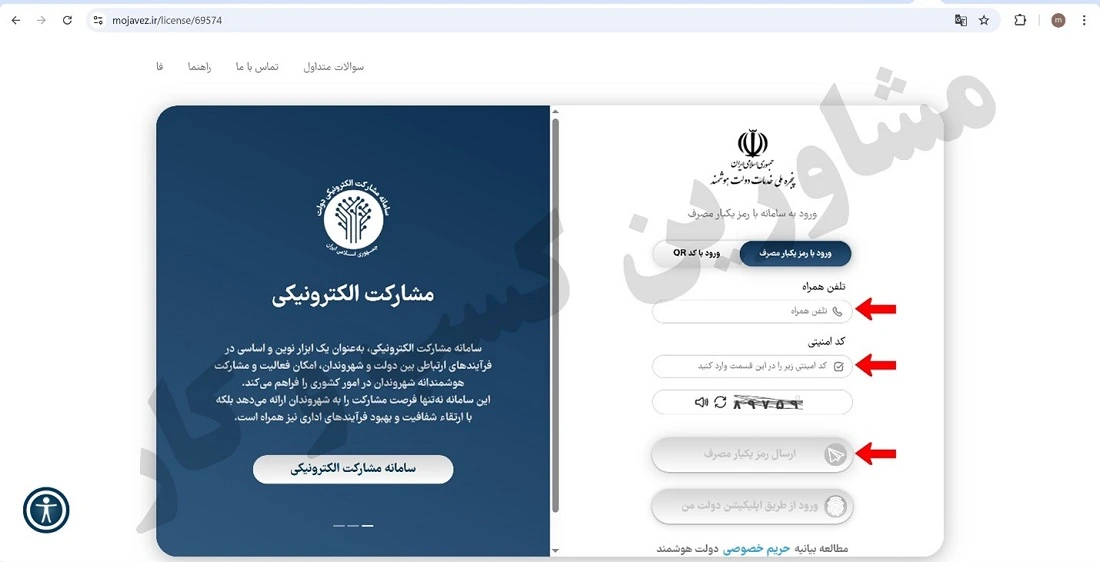Reload the page with refresh icon
The image size is (1100, 562).
tap(67, 20)
